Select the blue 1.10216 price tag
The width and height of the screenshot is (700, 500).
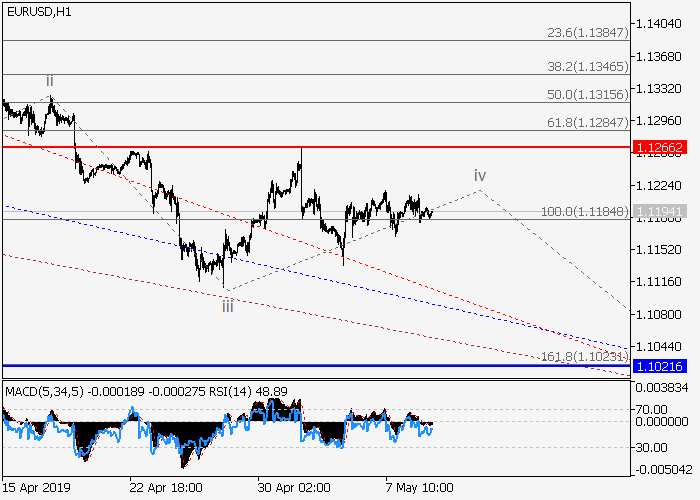pos(659,367)
